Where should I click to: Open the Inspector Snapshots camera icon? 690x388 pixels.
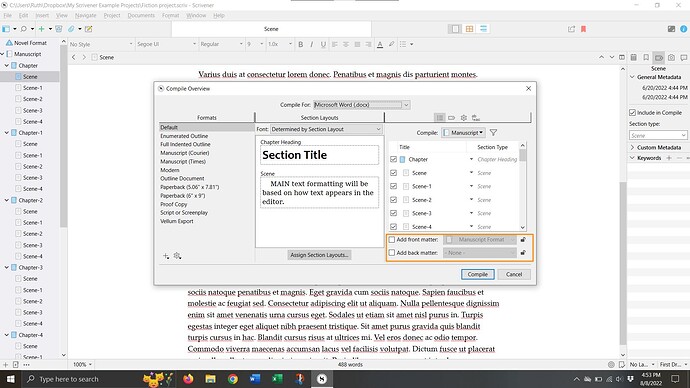tap(671, 58)
